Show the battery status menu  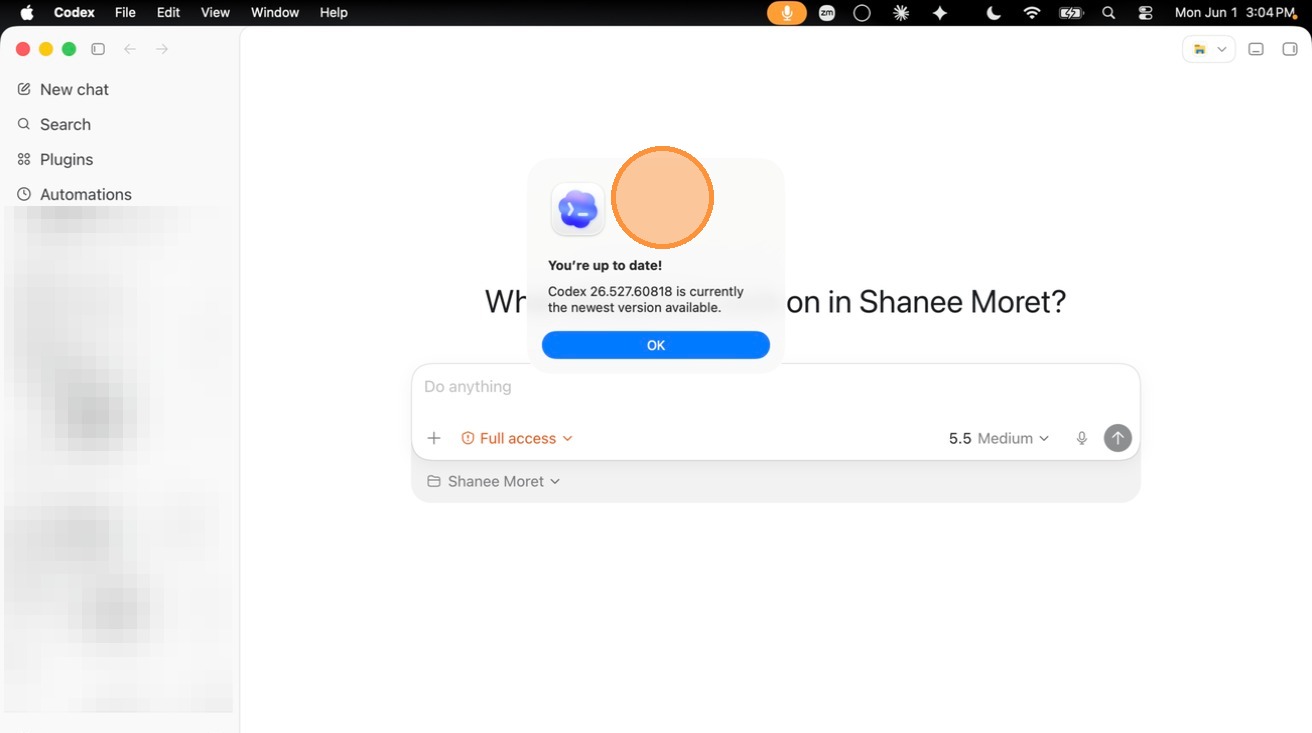coord(1071,12)
